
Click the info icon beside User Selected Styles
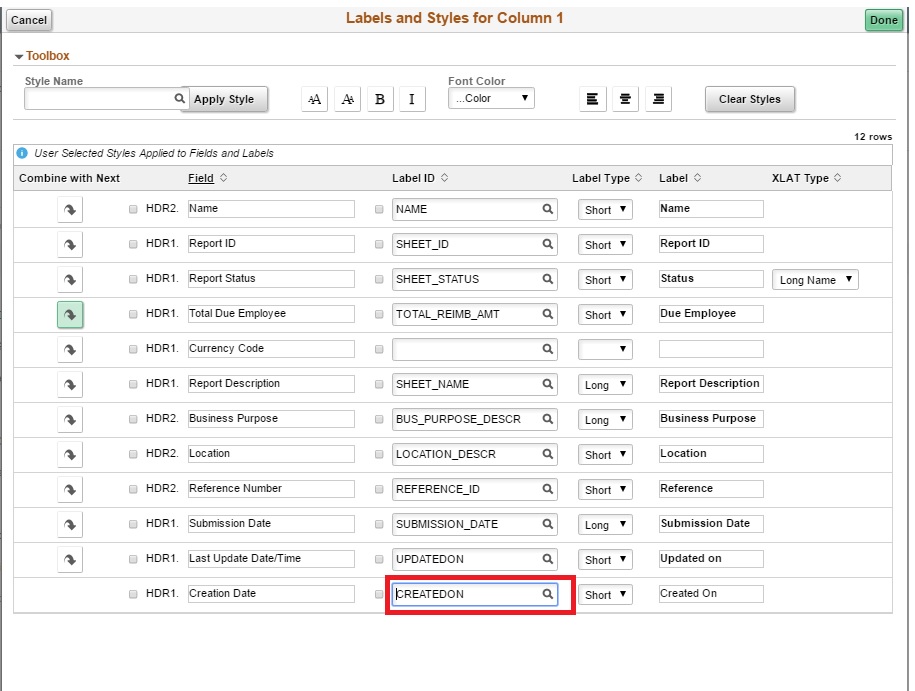[22, 153]
